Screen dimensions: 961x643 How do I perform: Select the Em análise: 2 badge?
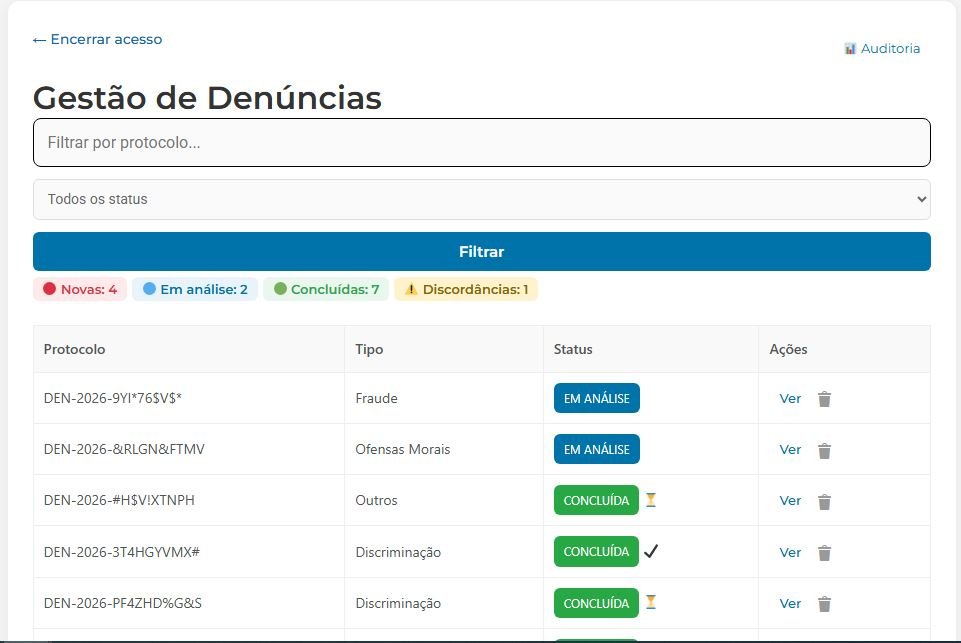(195, 290)
